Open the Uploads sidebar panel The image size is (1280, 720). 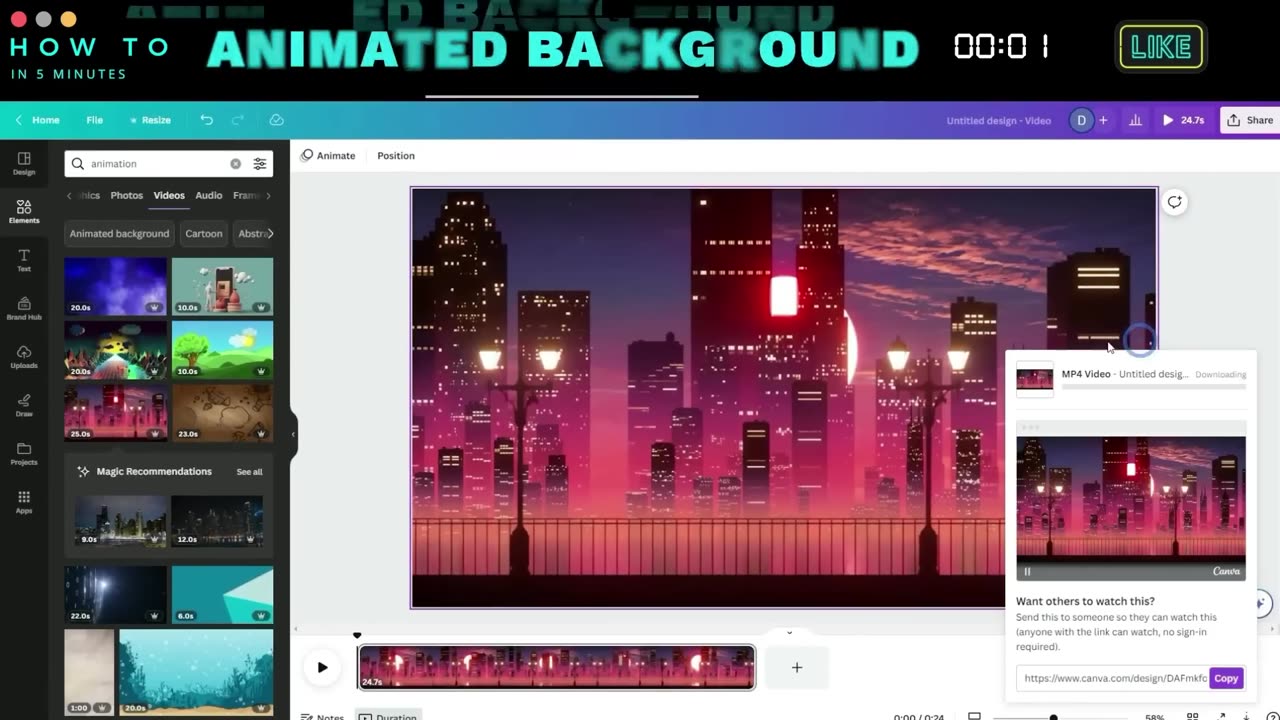coord(24,357)
